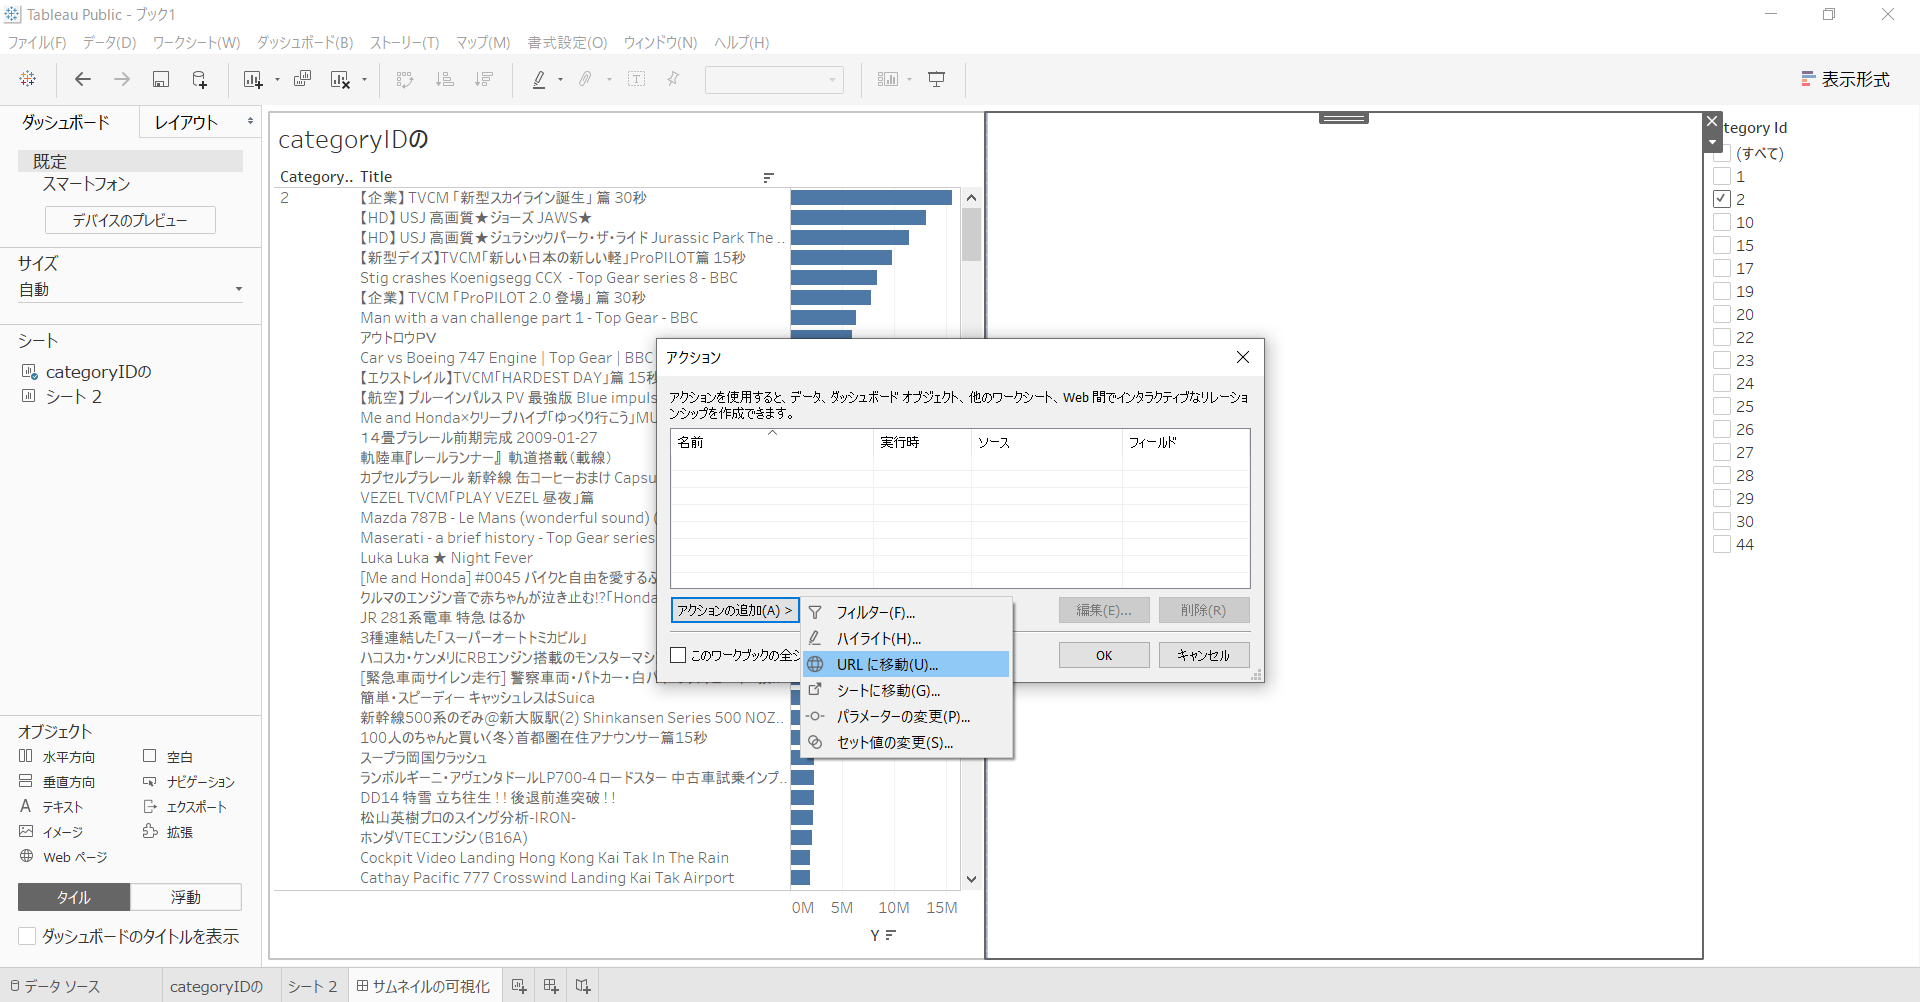
Task: Duplicate the sheet using toolbar icon
Action: coord(302,79)
